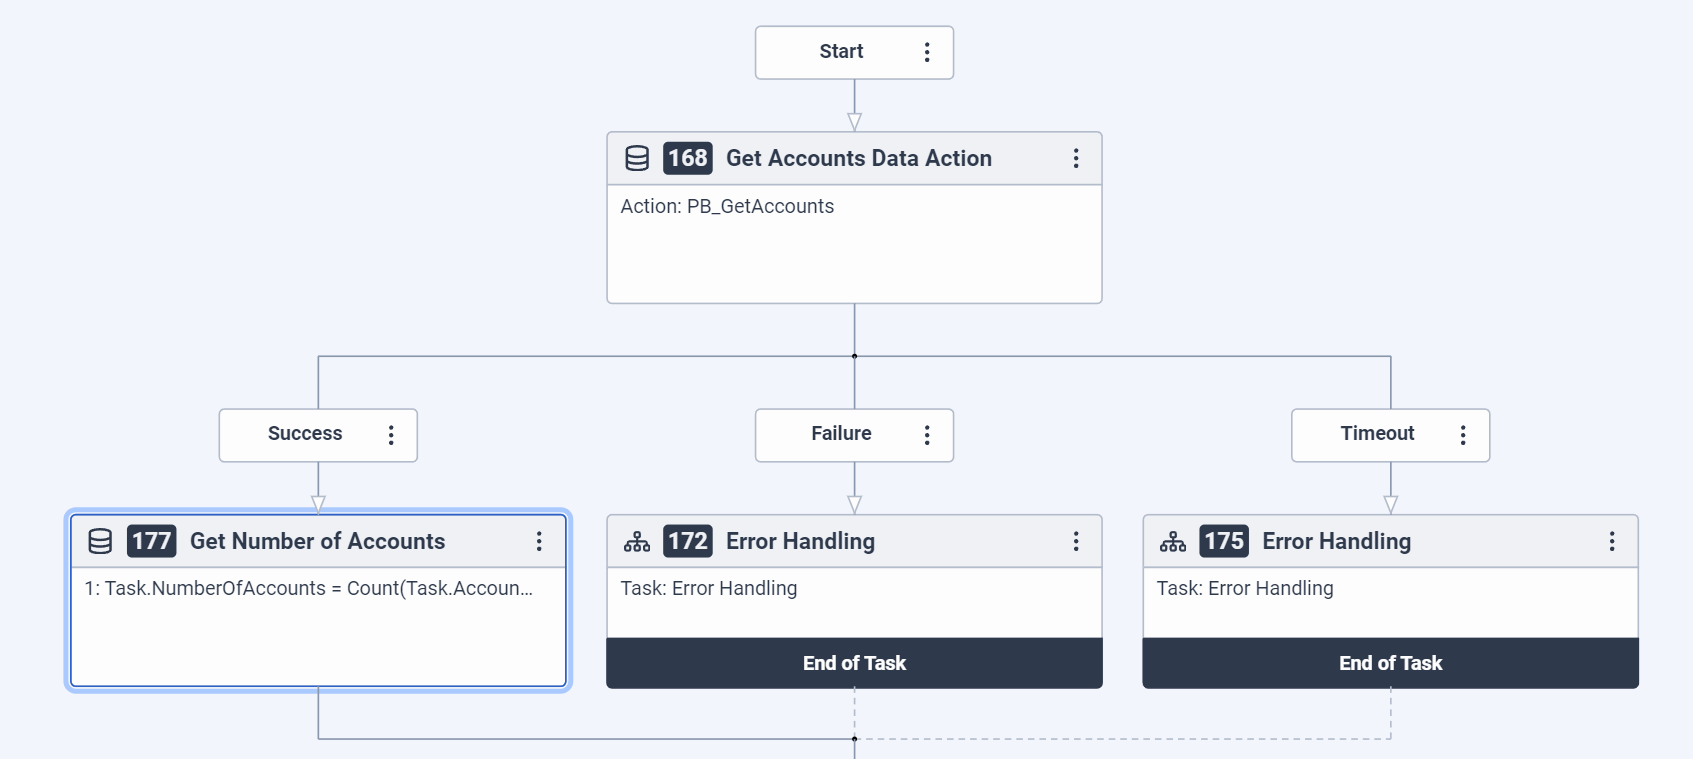
Task: Click the database icon on action 168
Action: [637, 158]
